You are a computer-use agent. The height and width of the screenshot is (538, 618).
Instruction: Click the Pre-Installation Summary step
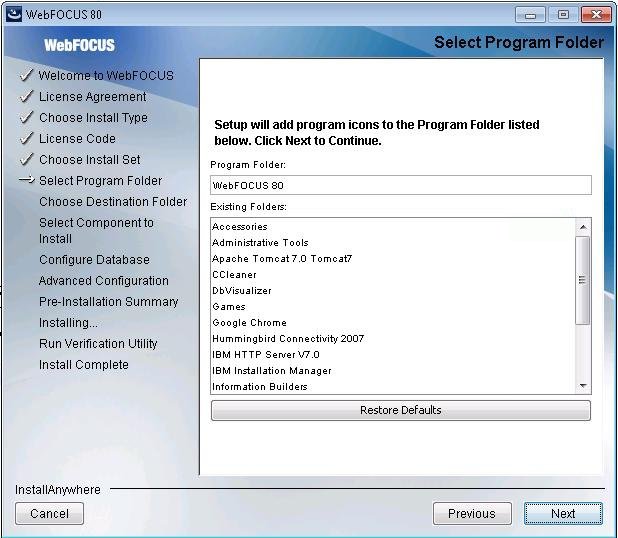[x=108, y=302]
